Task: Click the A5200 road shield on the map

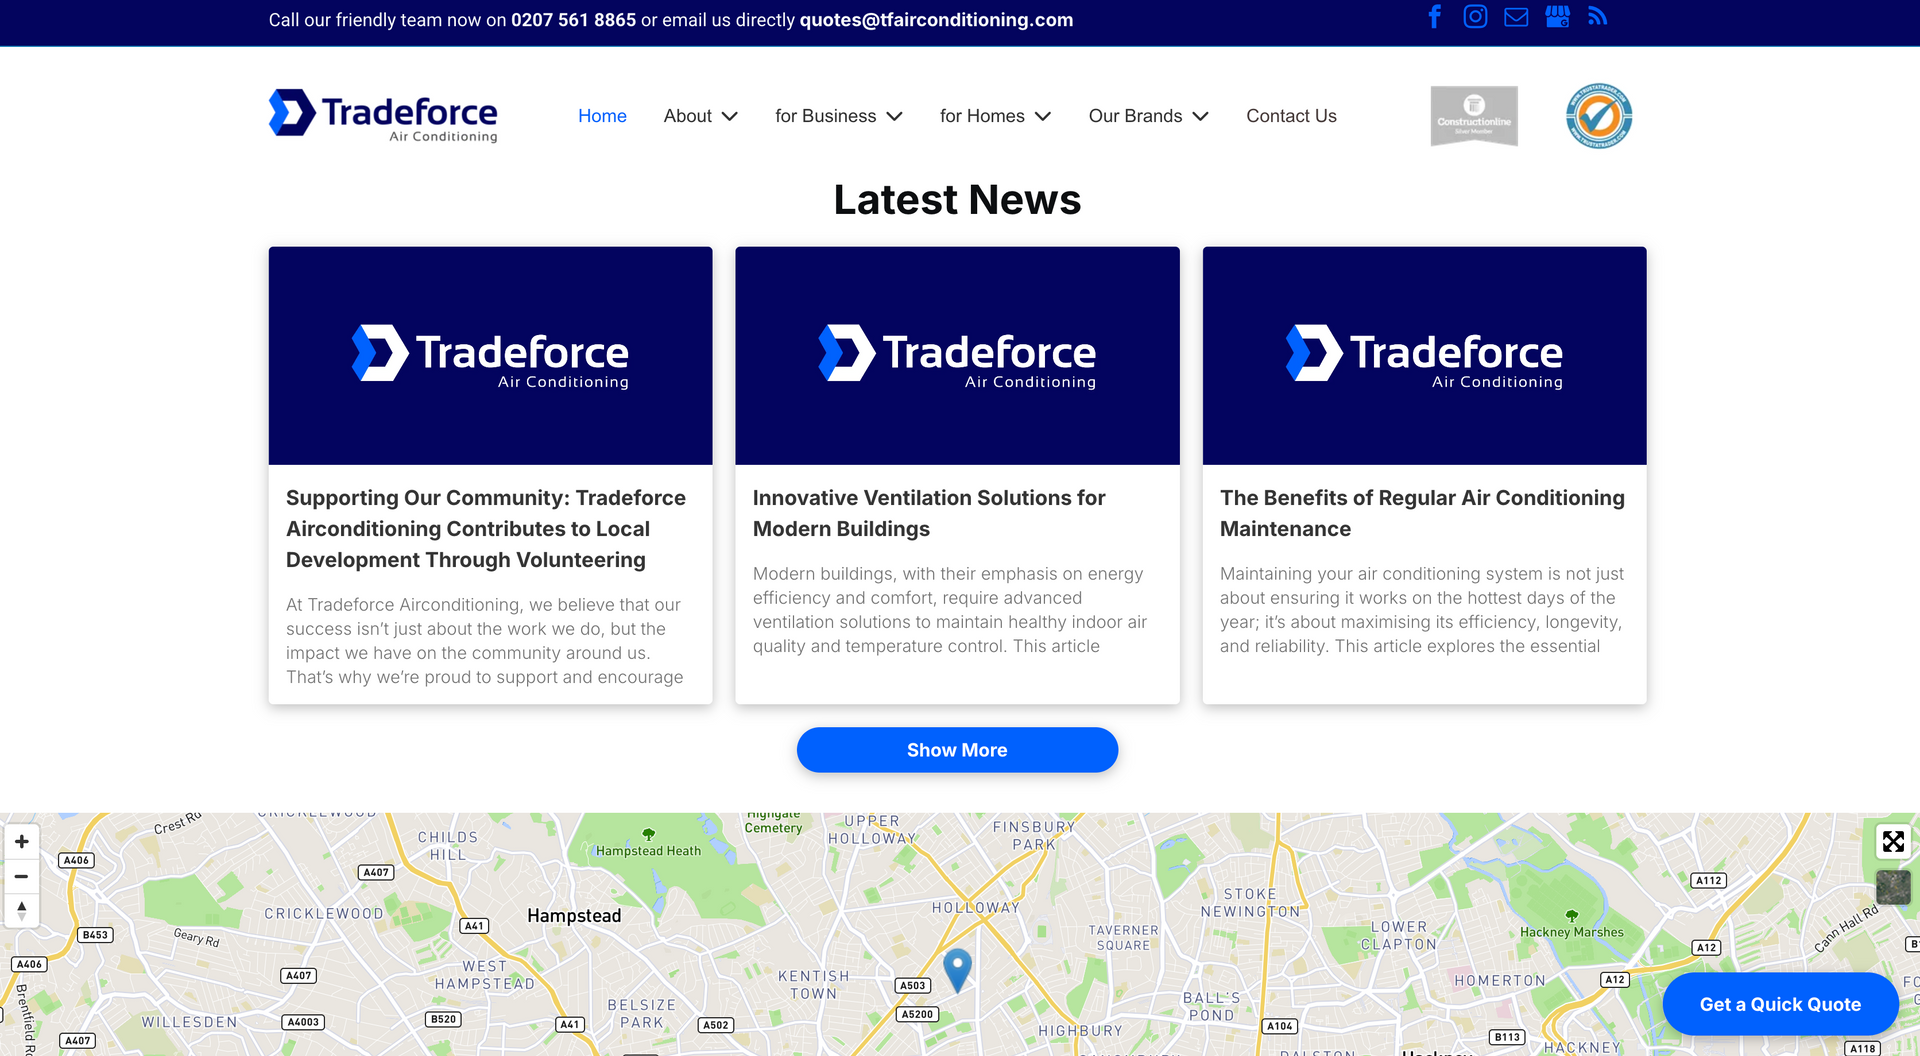Action: tap(917, 1014)
